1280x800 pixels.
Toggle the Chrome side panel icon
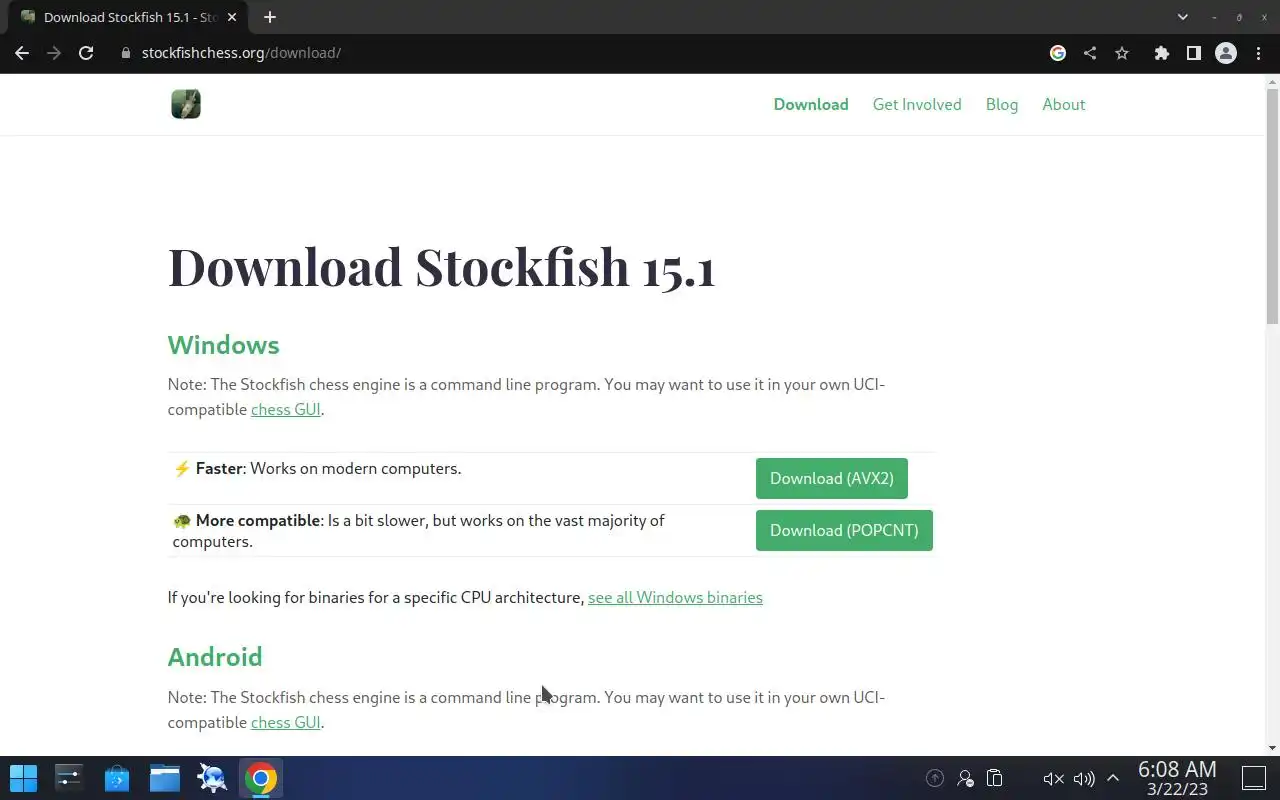point(1193,53)
